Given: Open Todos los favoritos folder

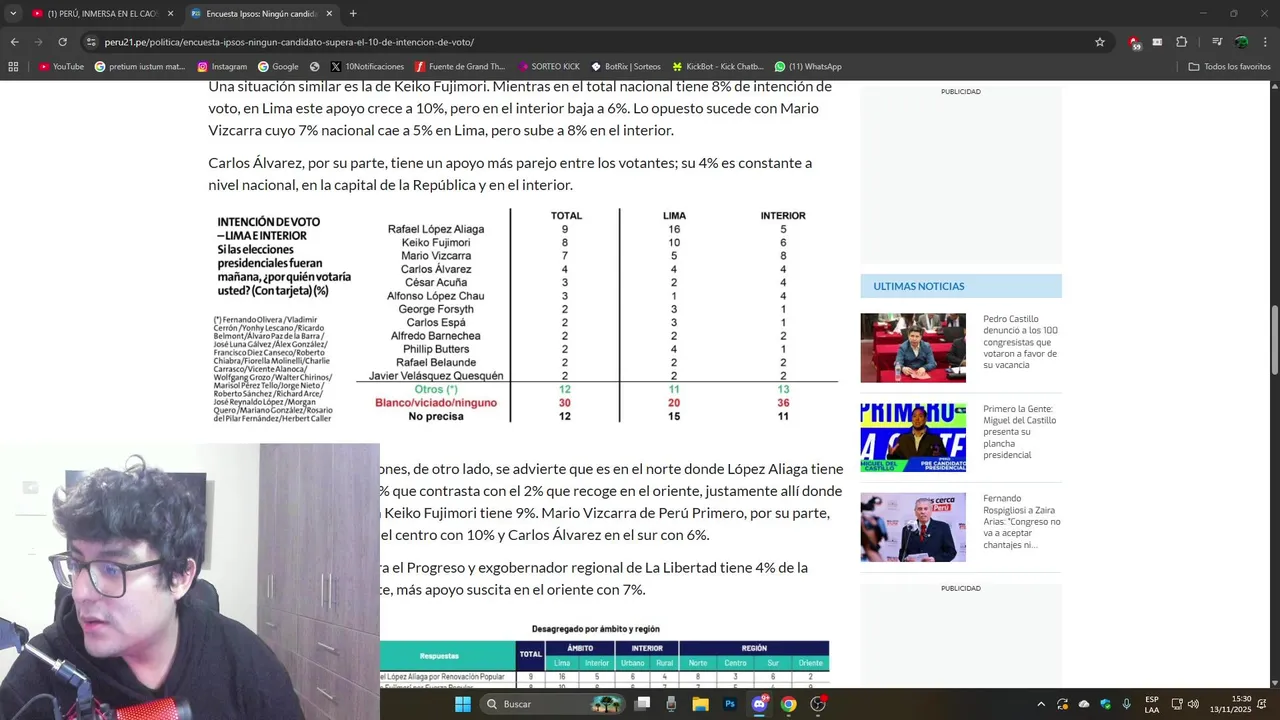Looking at the screenshot, I should (x=1229, y=67).
